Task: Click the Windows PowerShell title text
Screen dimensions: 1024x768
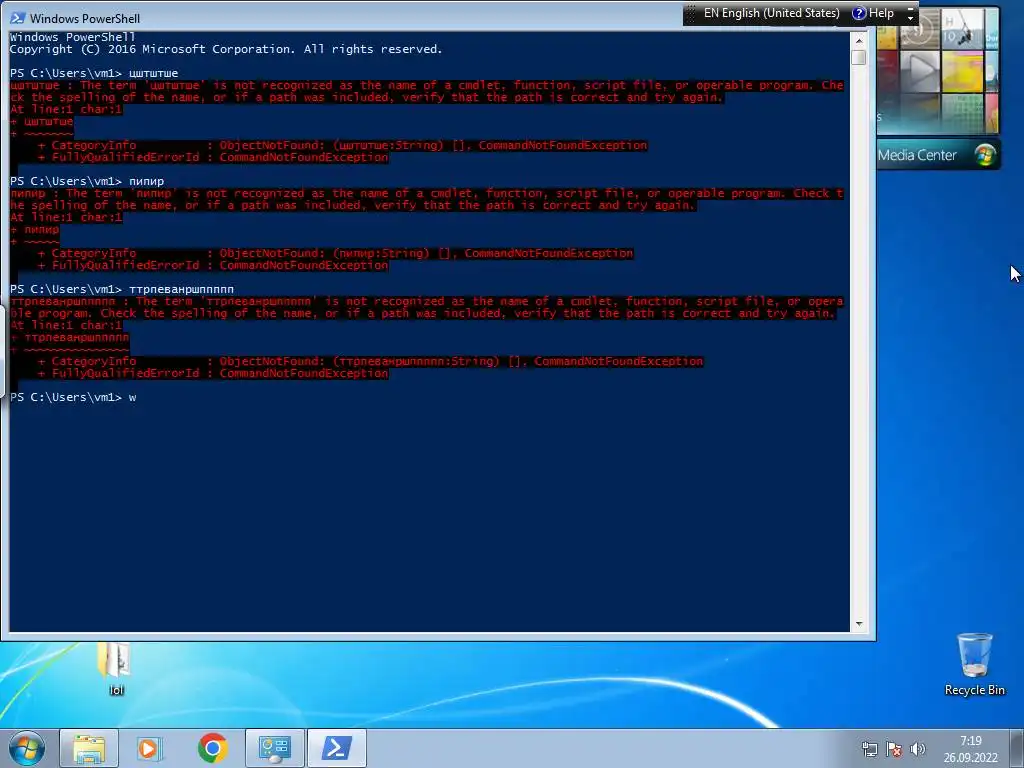Action: 84,18
